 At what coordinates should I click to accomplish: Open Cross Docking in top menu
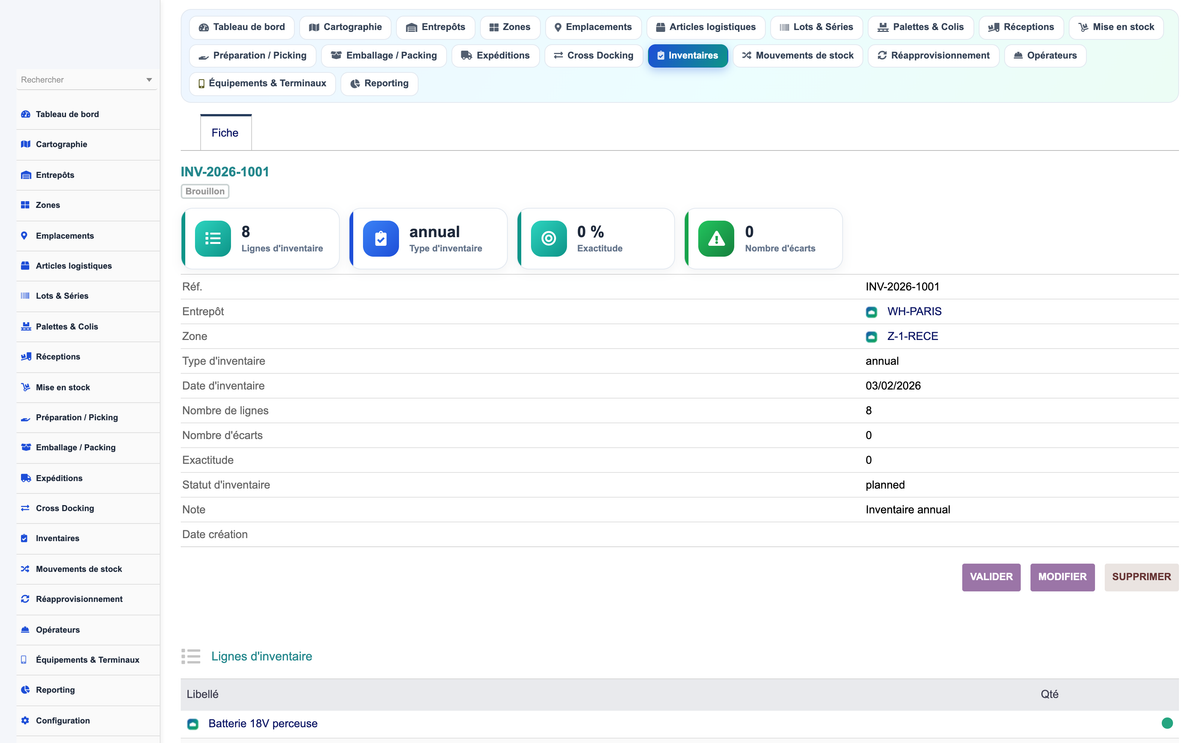pyautogui.click(x=594, y=55)
